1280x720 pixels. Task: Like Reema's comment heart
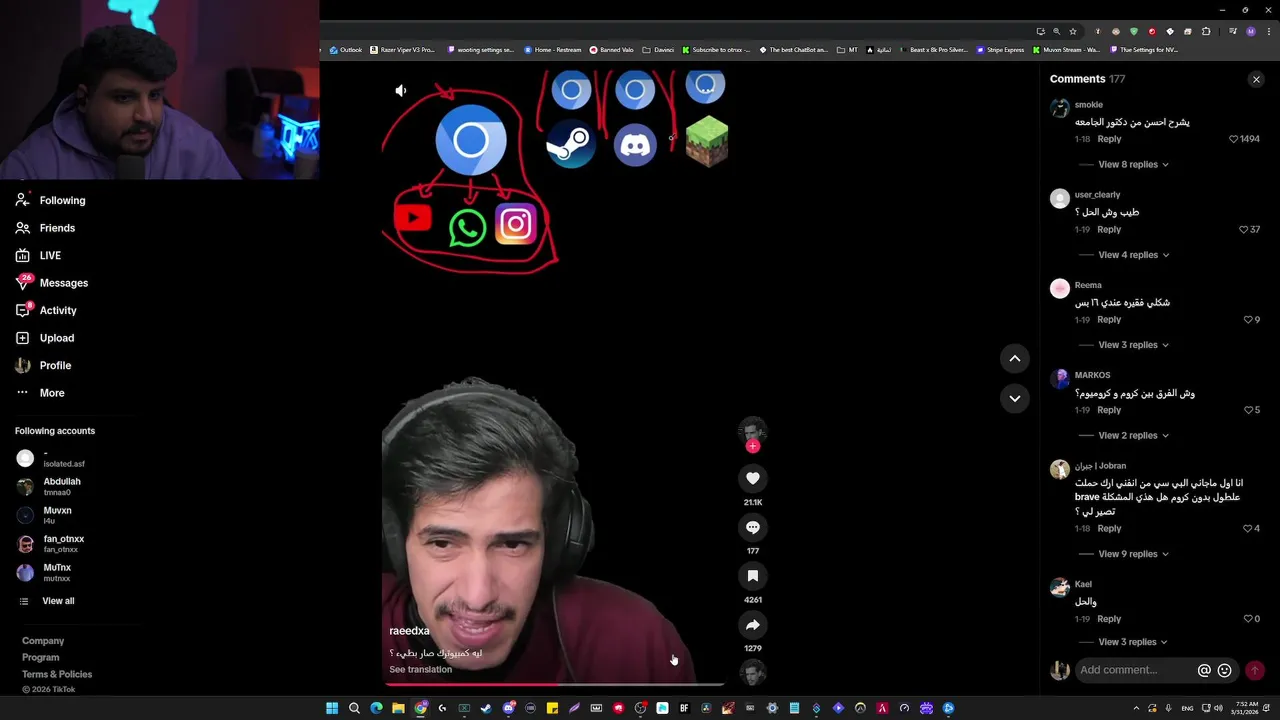tap(1248, 320)
